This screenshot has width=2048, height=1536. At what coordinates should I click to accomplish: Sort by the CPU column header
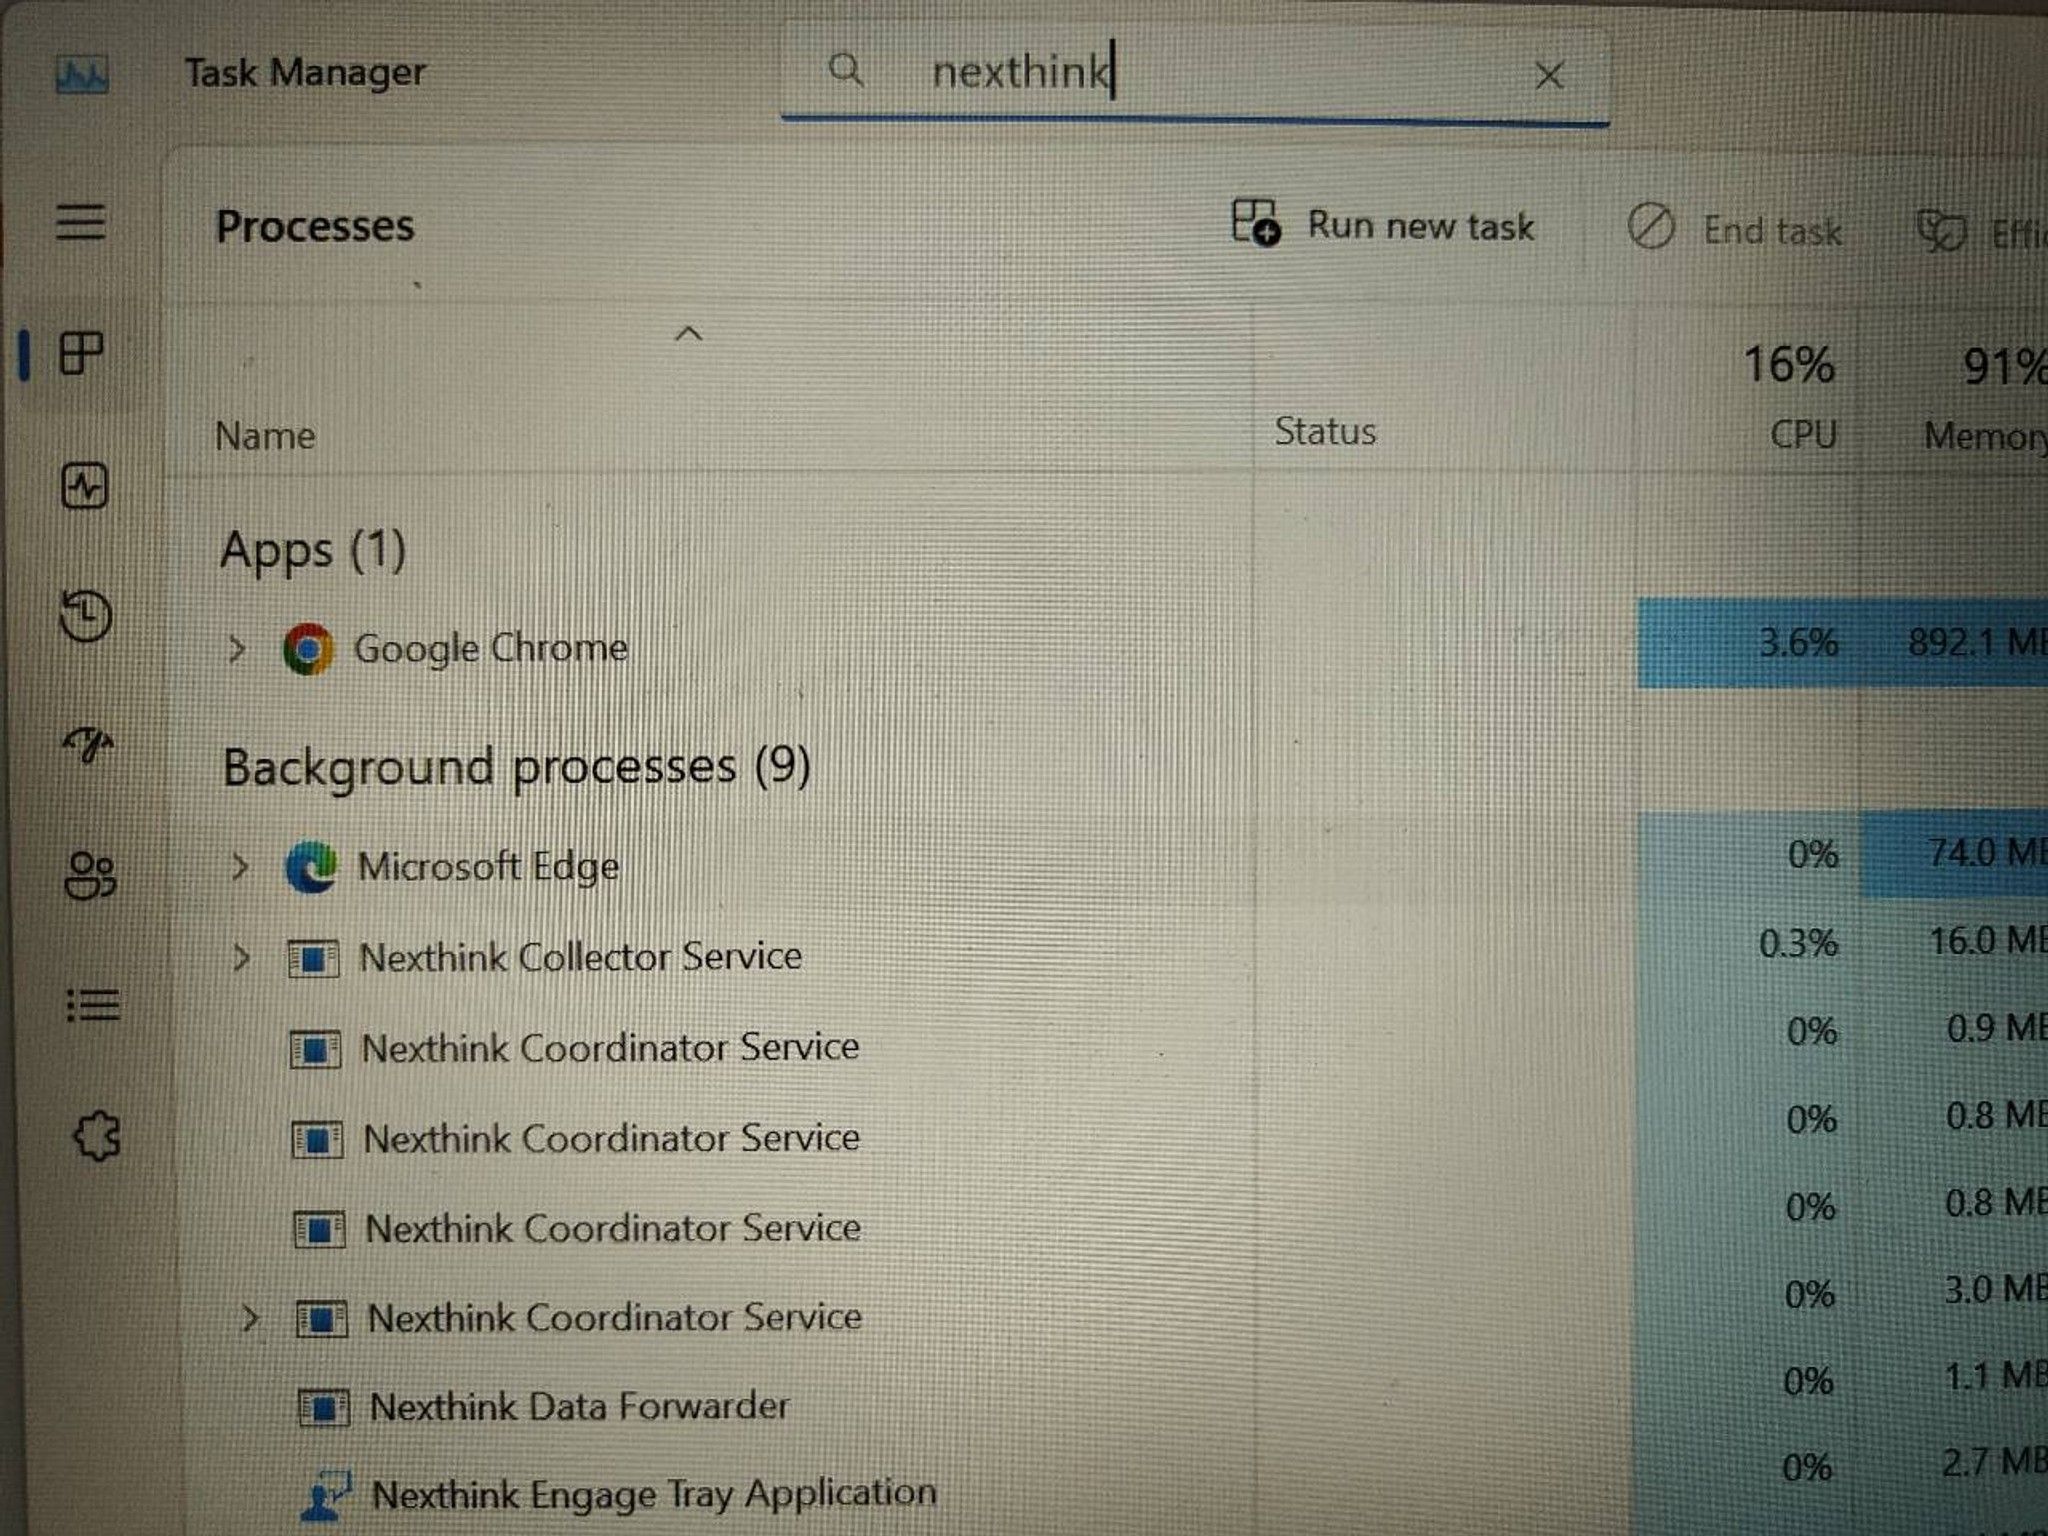(x=1802, y=434)
